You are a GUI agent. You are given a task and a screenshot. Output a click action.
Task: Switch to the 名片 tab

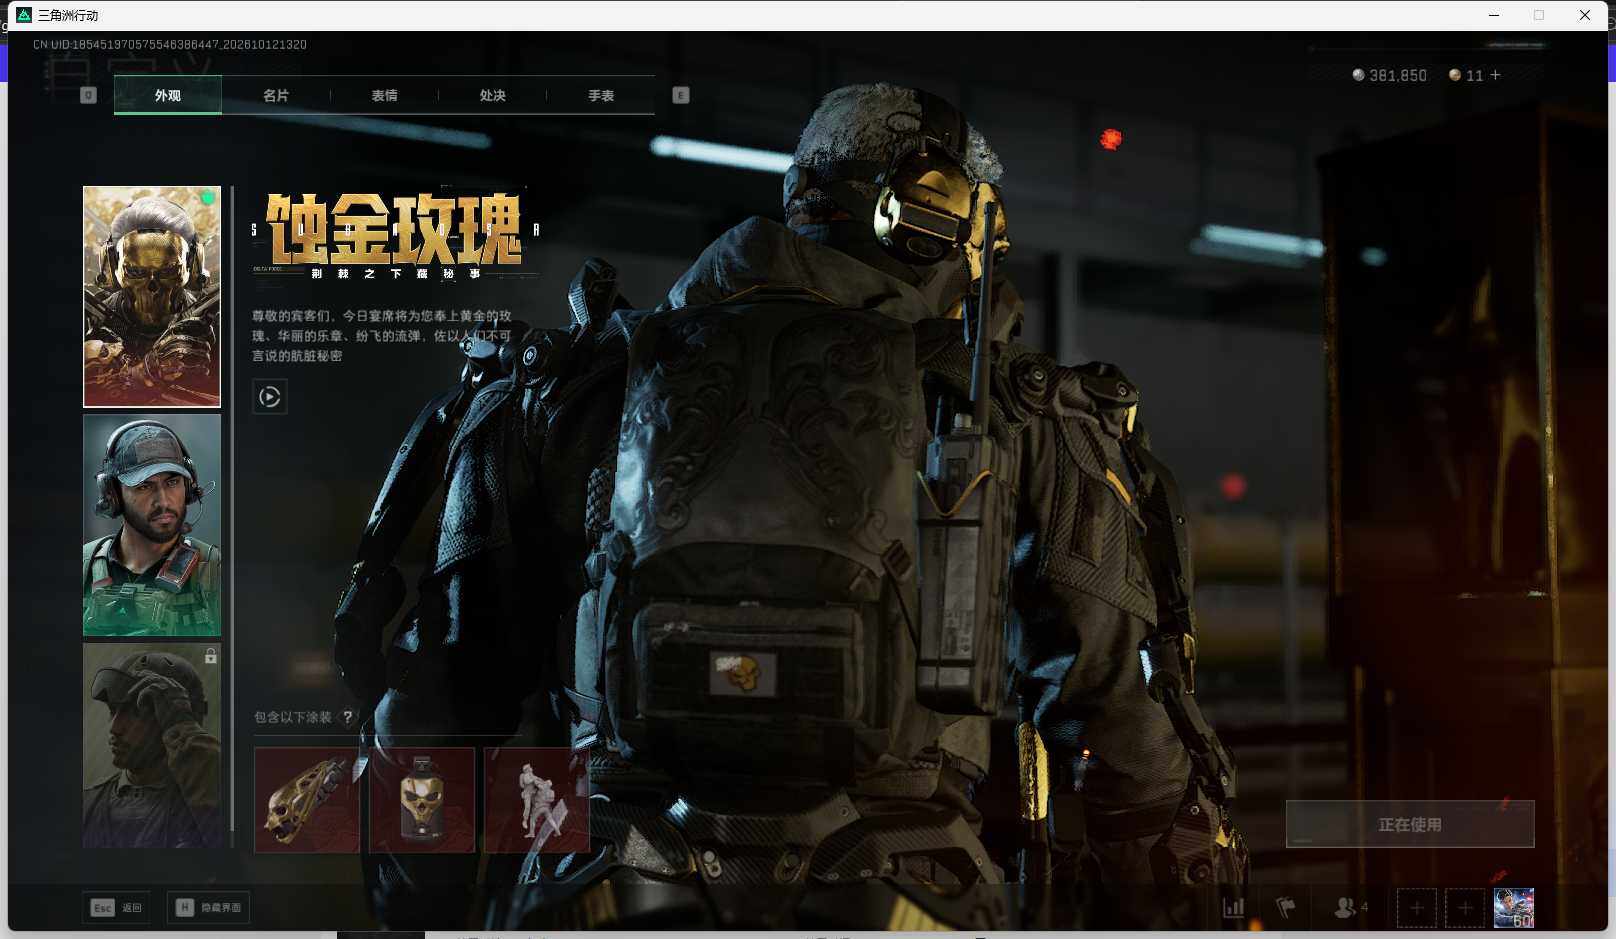[276, 95]
